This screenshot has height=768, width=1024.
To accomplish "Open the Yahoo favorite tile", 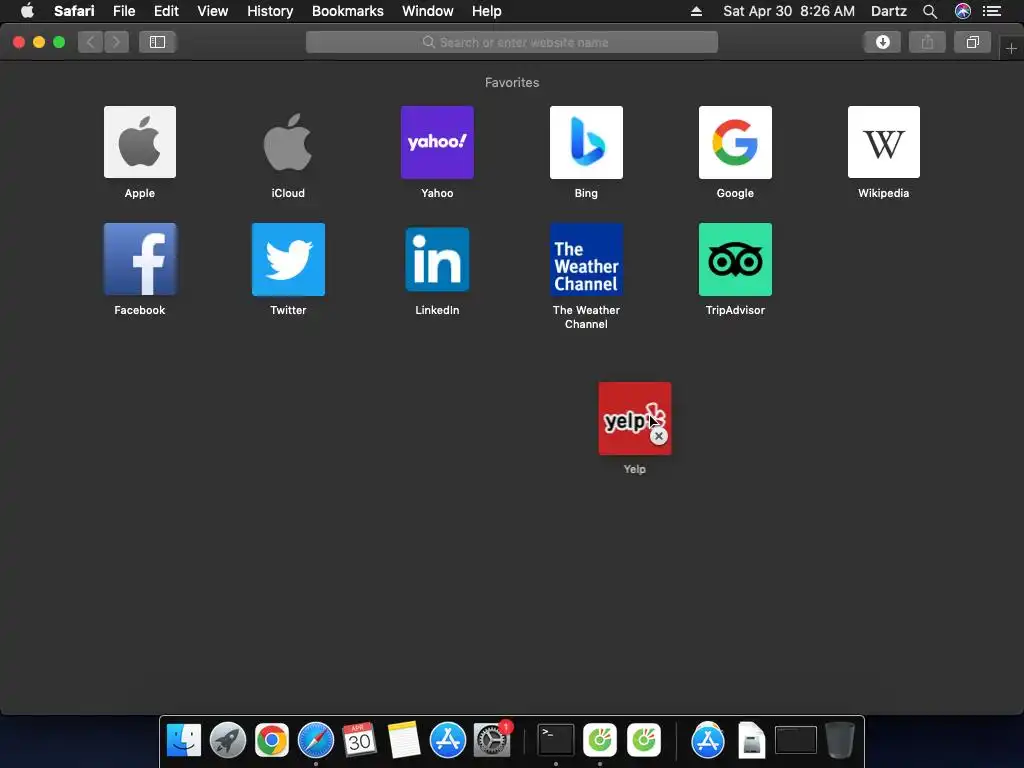I will (437, 142).
